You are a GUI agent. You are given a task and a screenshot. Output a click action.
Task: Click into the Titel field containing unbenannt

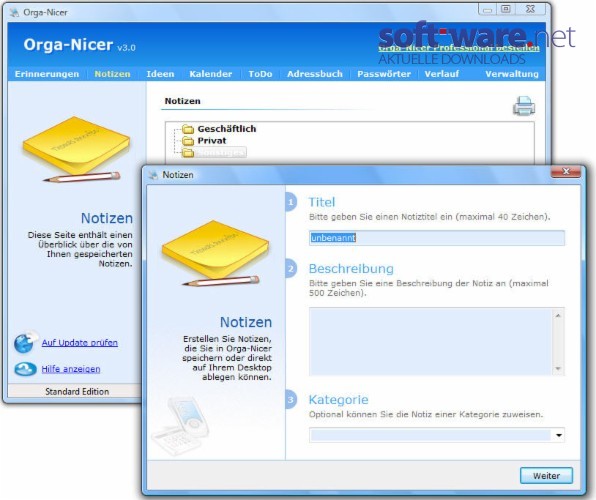tap(437, 238)
